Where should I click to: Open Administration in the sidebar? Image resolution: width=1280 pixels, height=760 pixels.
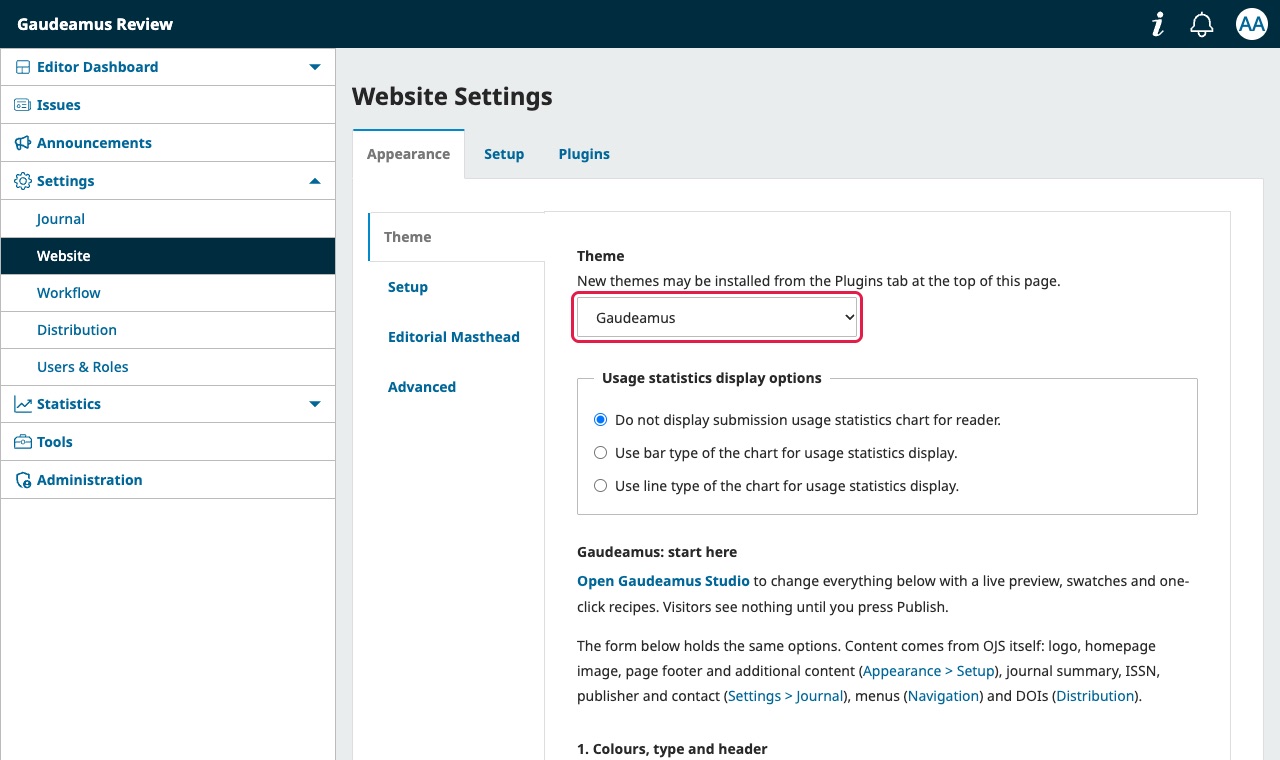tap(168, 480)
